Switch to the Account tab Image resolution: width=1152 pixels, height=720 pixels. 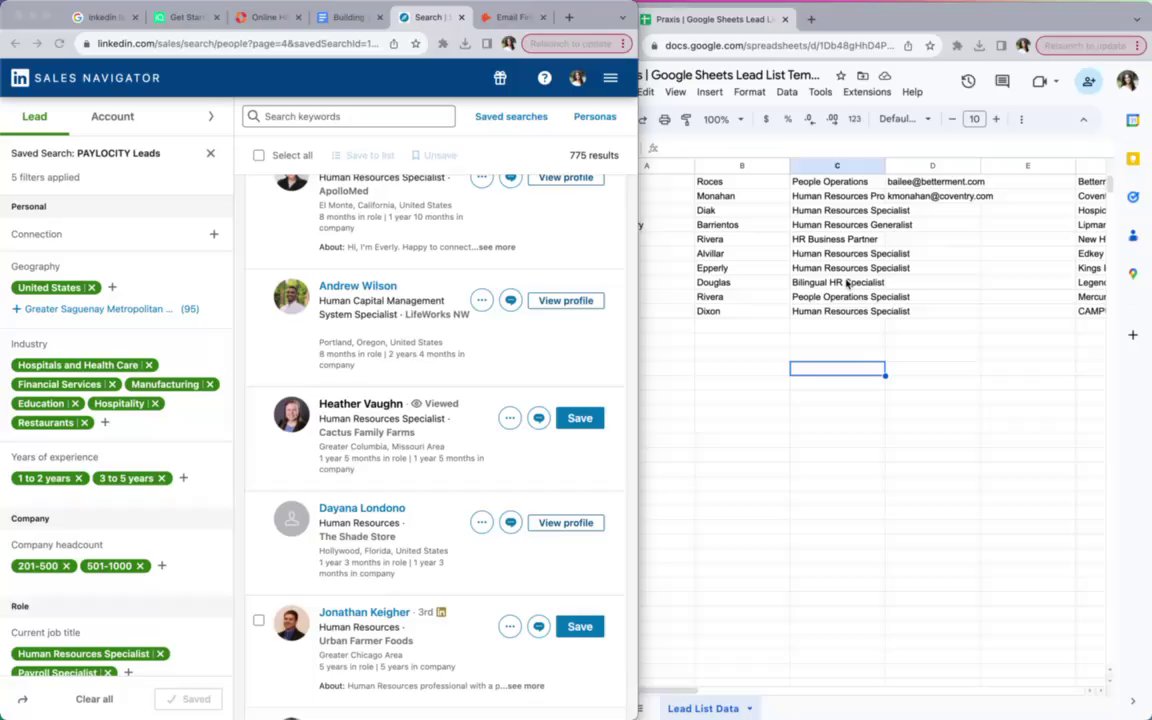(112, 117)
